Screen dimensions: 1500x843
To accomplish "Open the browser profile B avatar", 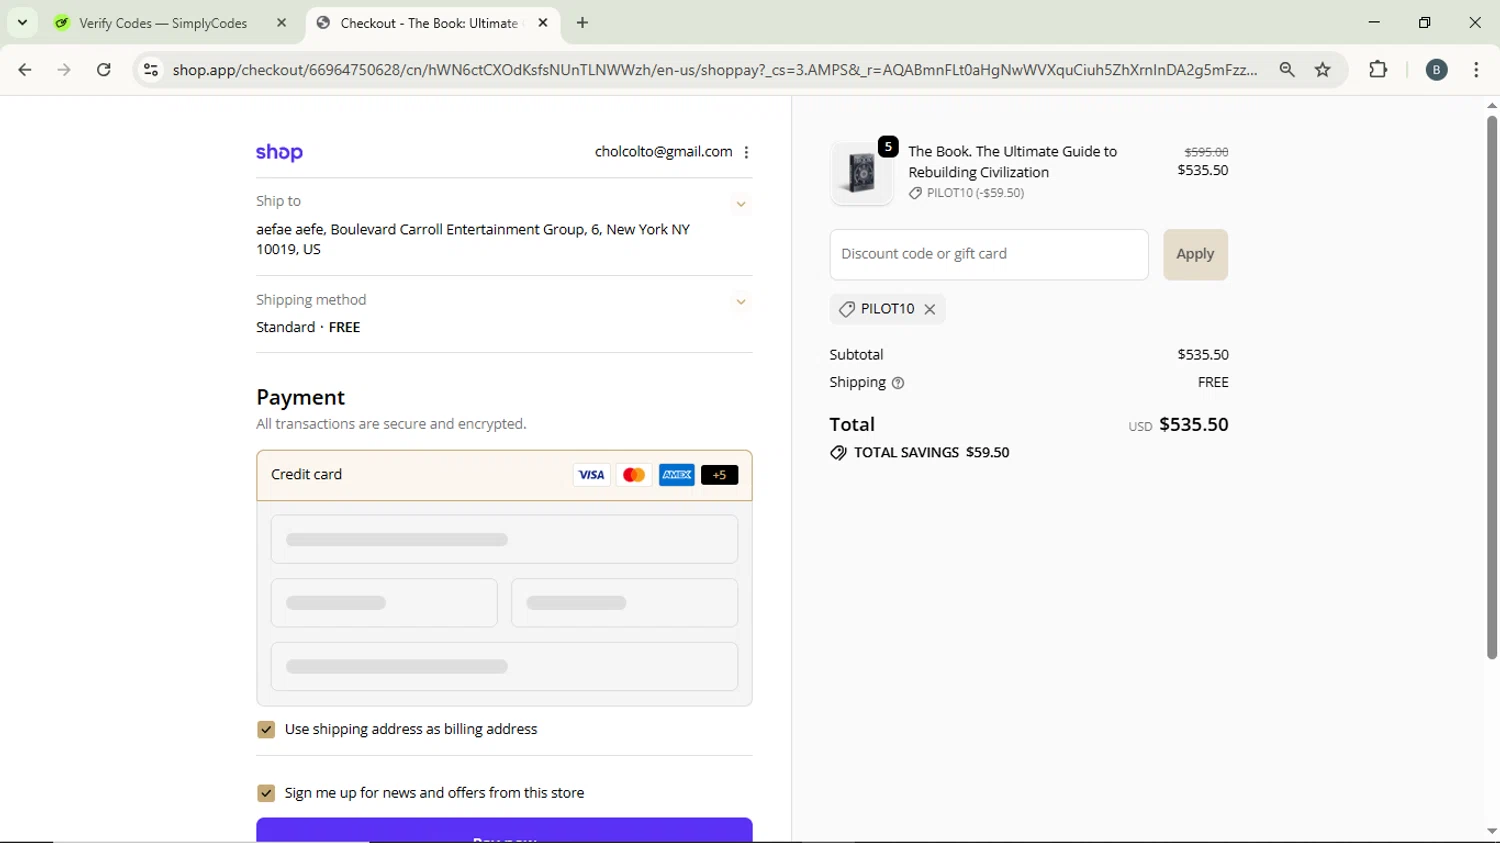I will [x=1437, y=70].
